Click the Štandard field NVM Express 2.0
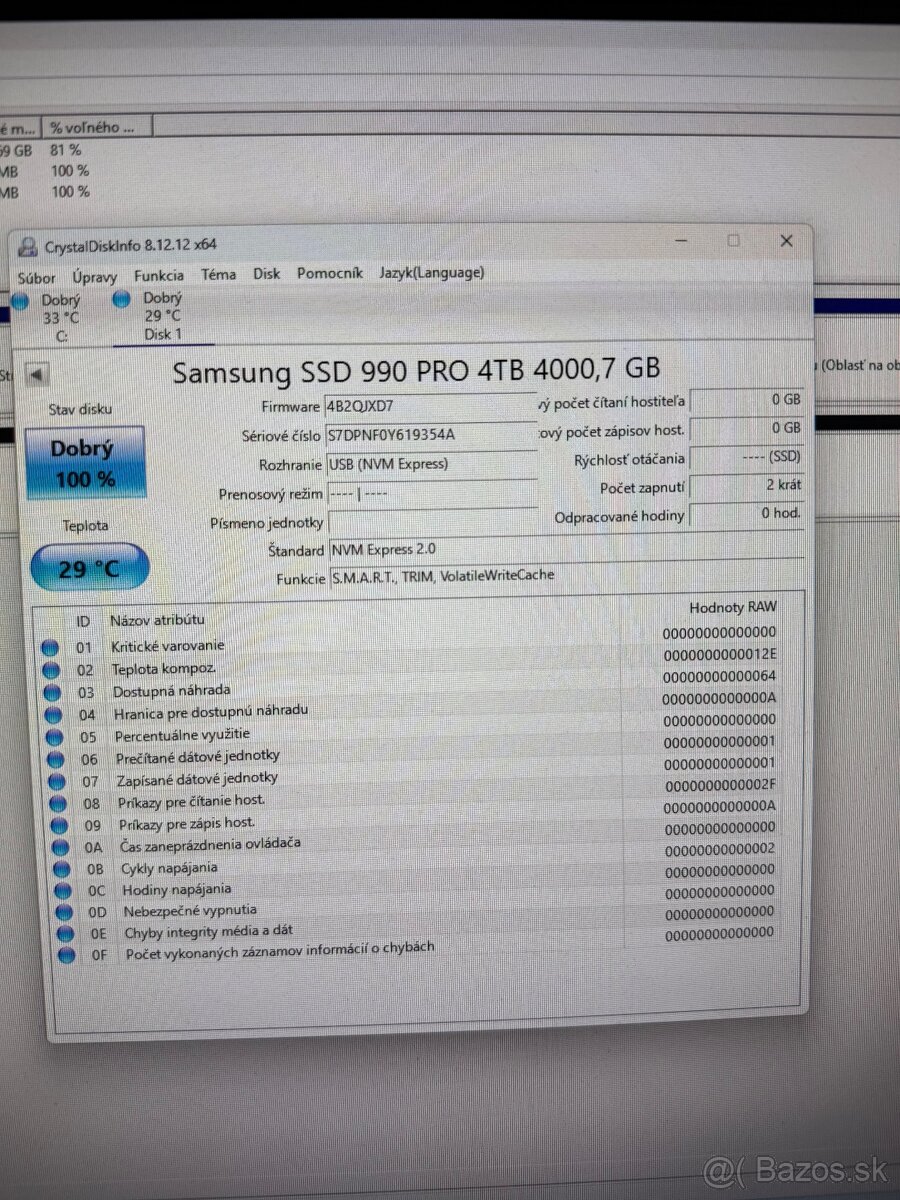 566,549
